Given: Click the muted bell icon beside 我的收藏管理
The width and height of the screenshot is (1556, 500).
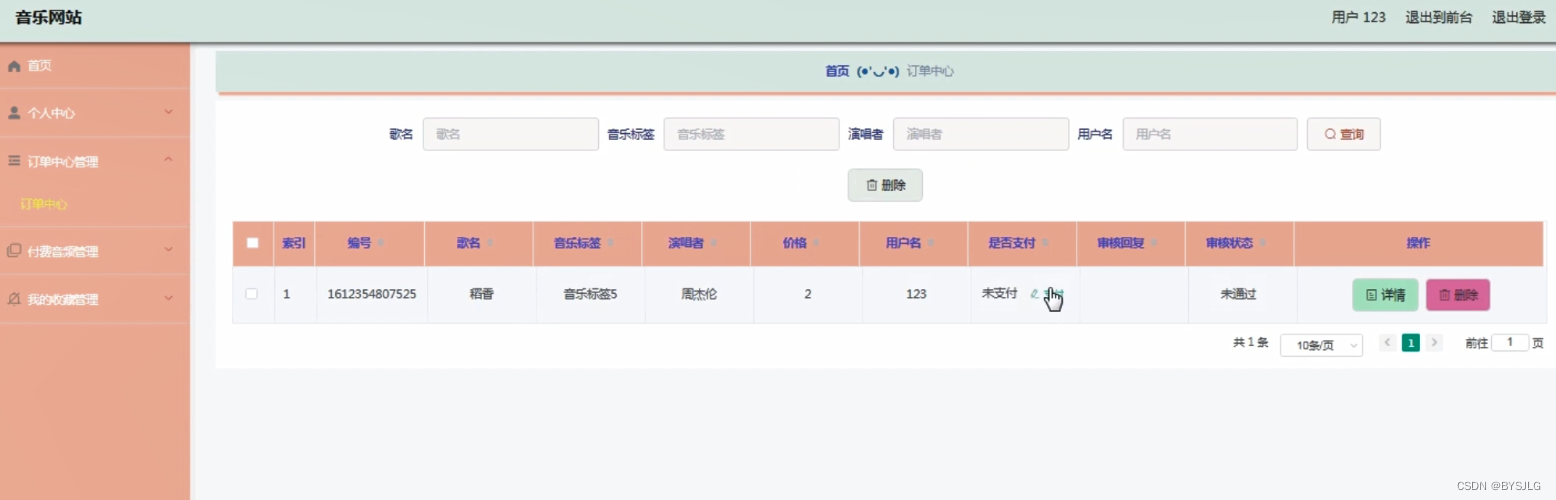Looking at the screenshot, I should pos(14,299).
